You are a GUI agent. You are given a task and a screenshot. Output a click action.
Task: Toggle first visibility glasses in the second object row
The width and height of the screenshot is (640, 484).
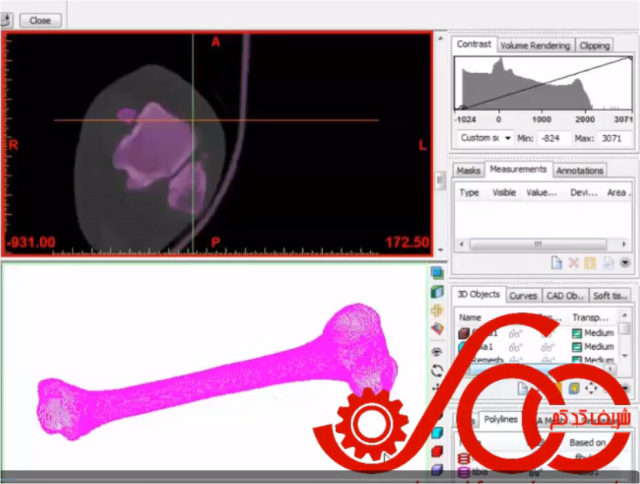coord(515,348)
